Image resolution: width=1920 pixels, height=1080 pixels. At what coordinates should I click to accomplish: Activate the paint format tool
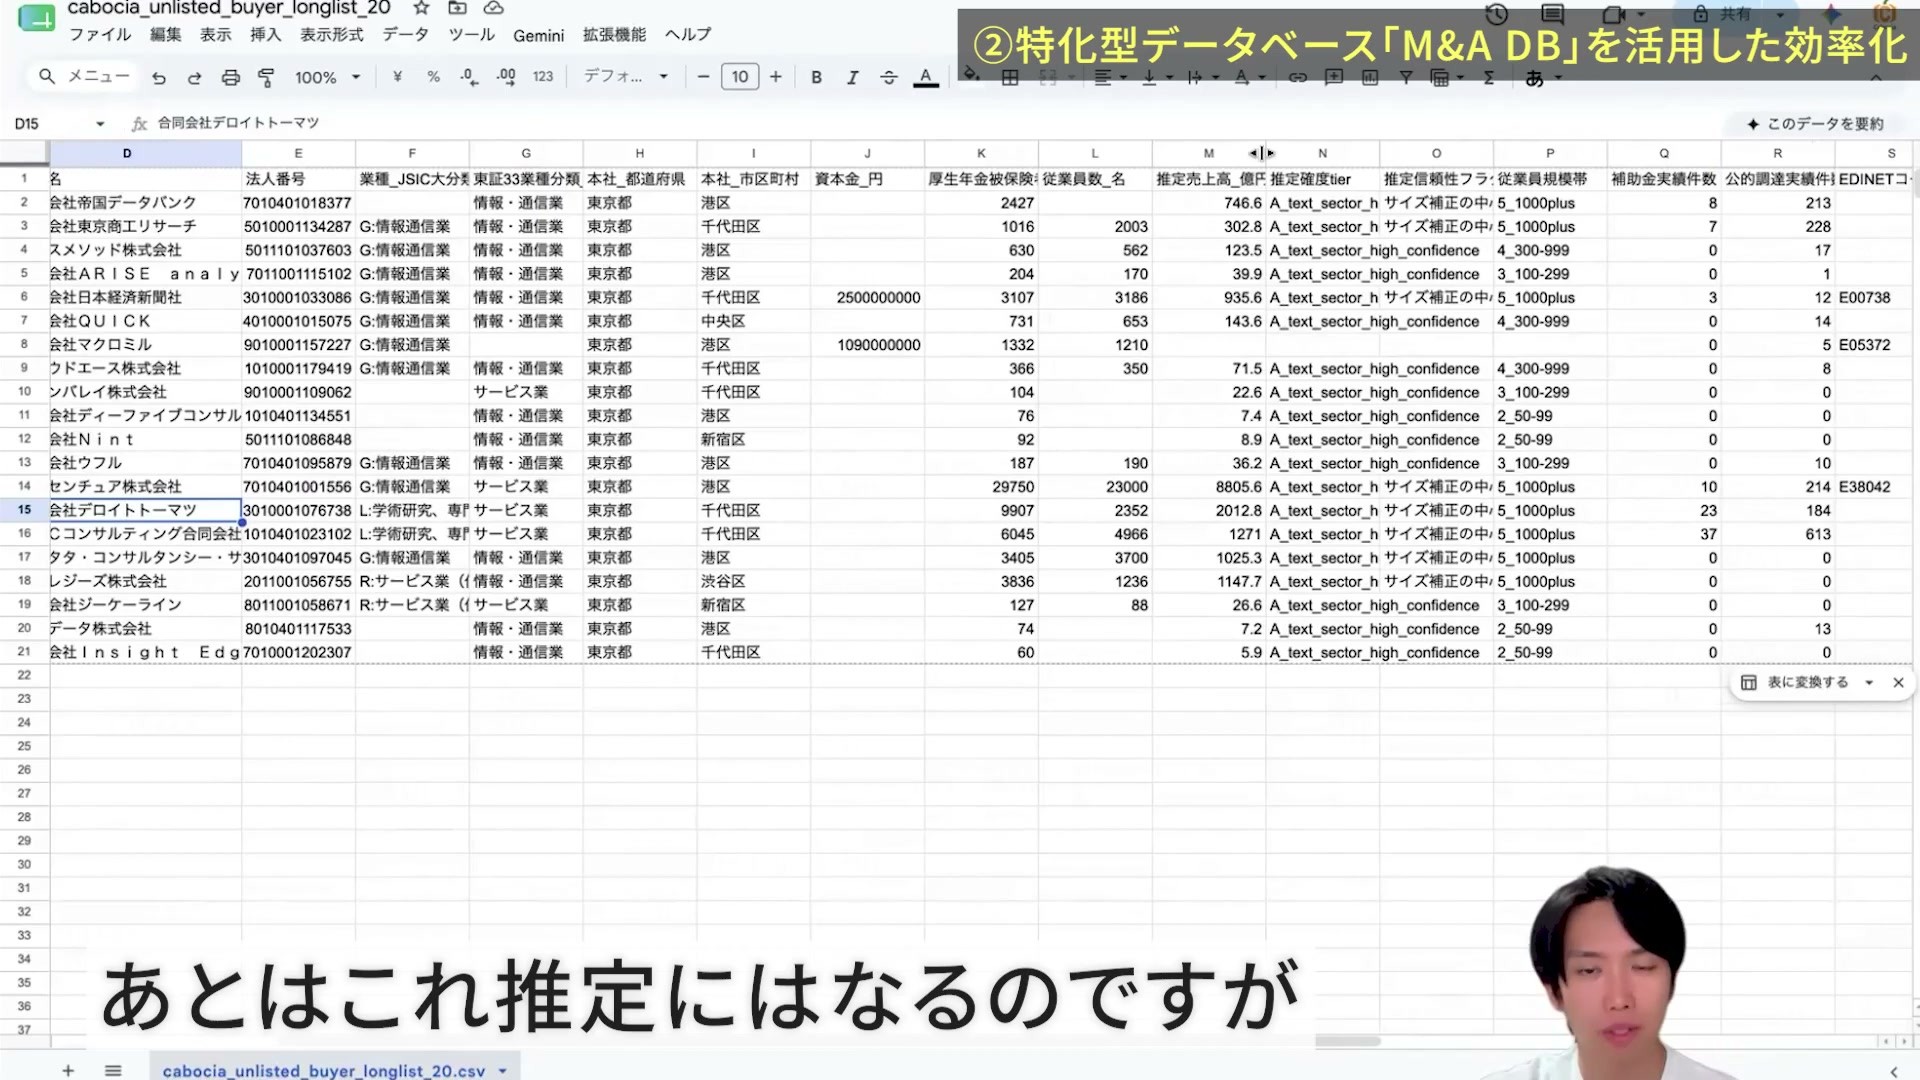coord(267,77)
